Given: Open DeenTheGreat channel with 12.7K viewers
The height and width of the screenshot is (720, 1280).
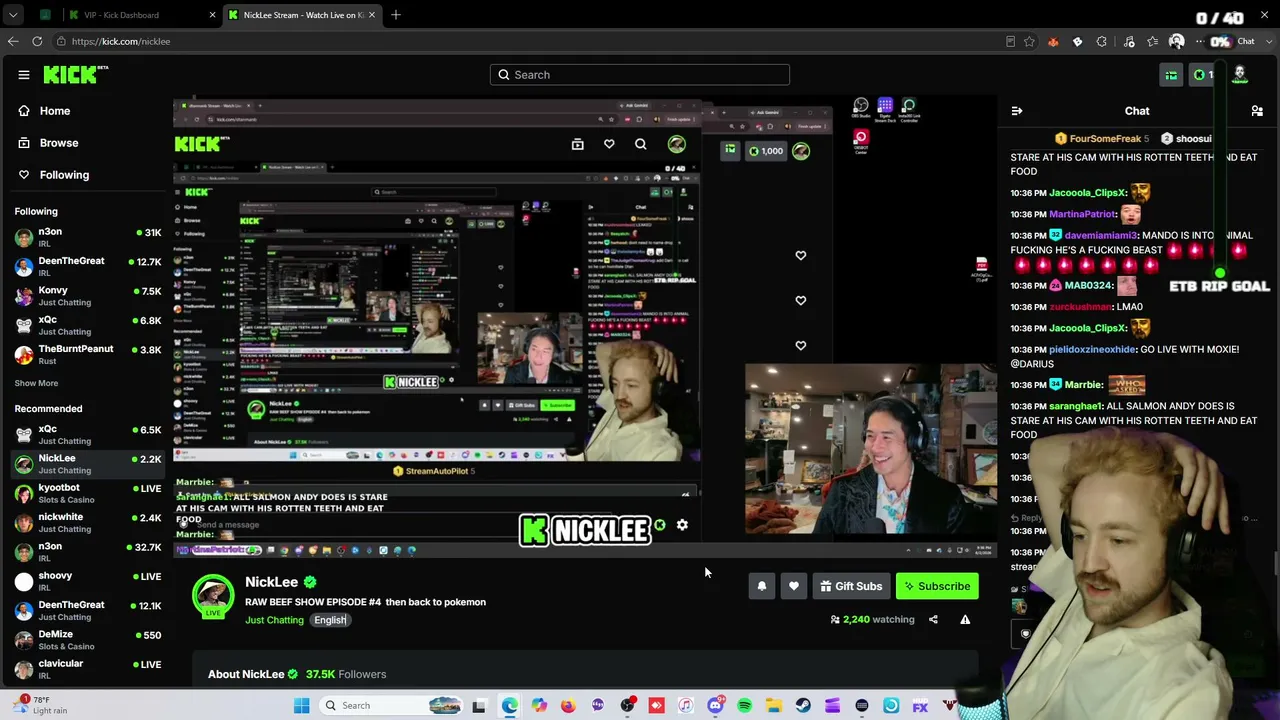Looking at the screenshot, I should (x=88, y=267).
